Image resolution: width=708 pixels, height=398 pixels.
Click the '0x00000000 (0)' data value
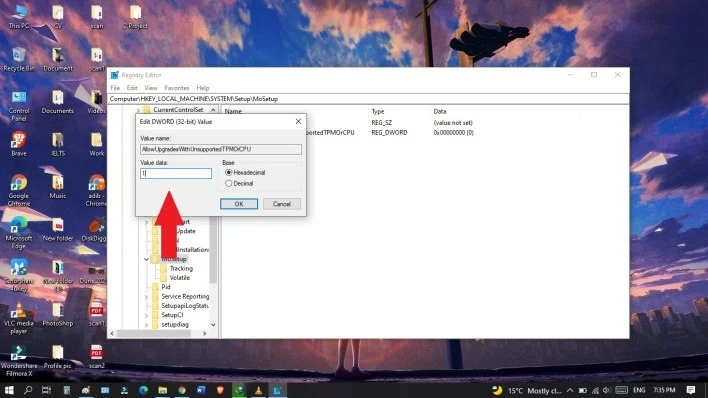(453, 133)
